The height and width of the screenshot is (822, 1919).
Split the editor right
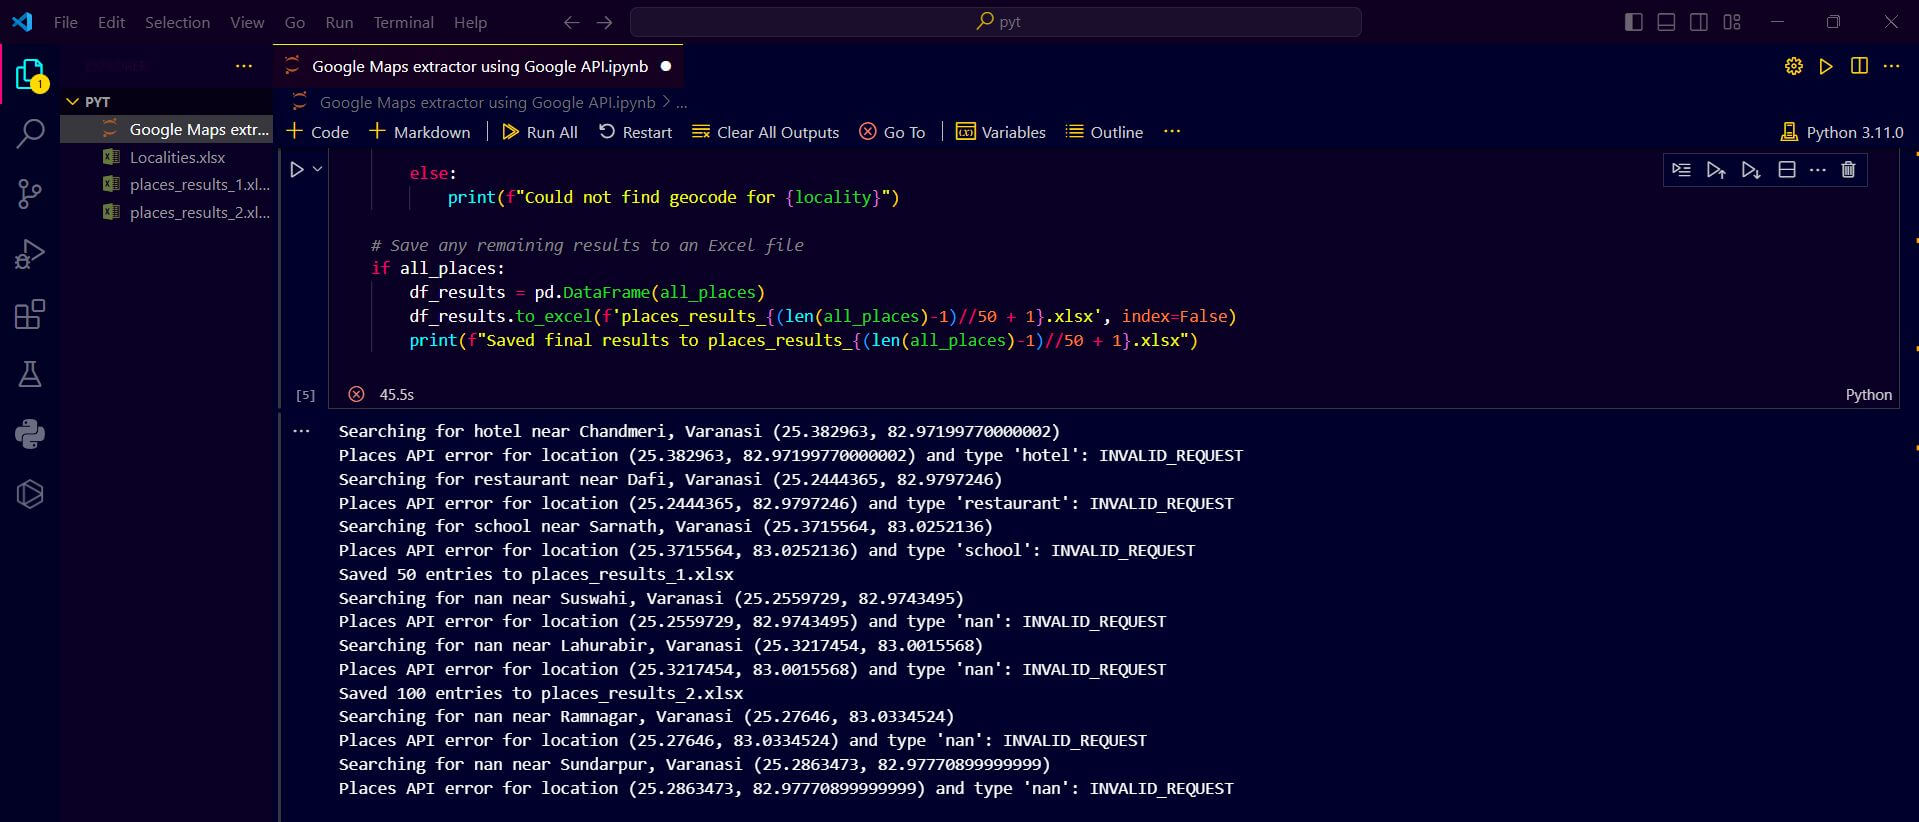[x=1859, y=66]
